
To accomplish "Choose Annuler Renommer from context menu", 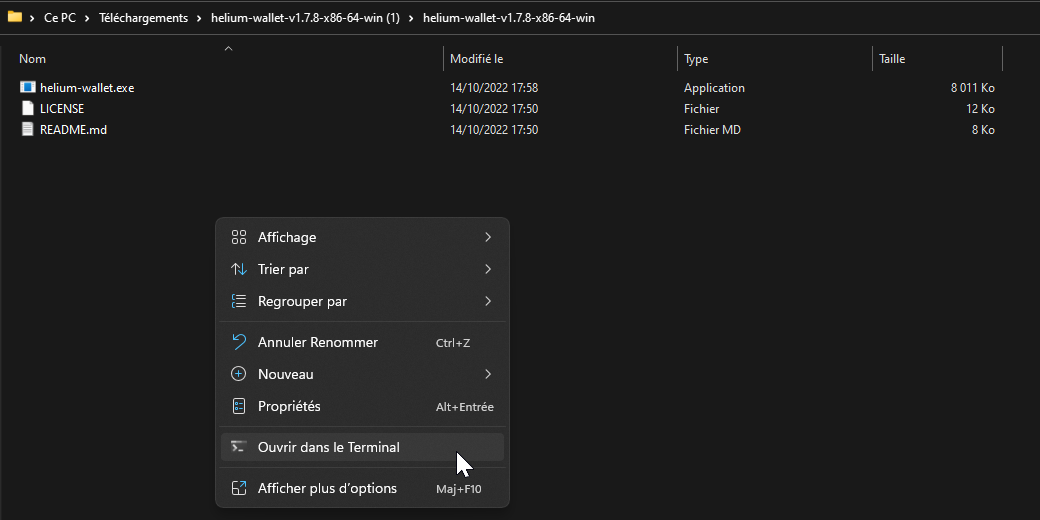I will tap(318, 343).
